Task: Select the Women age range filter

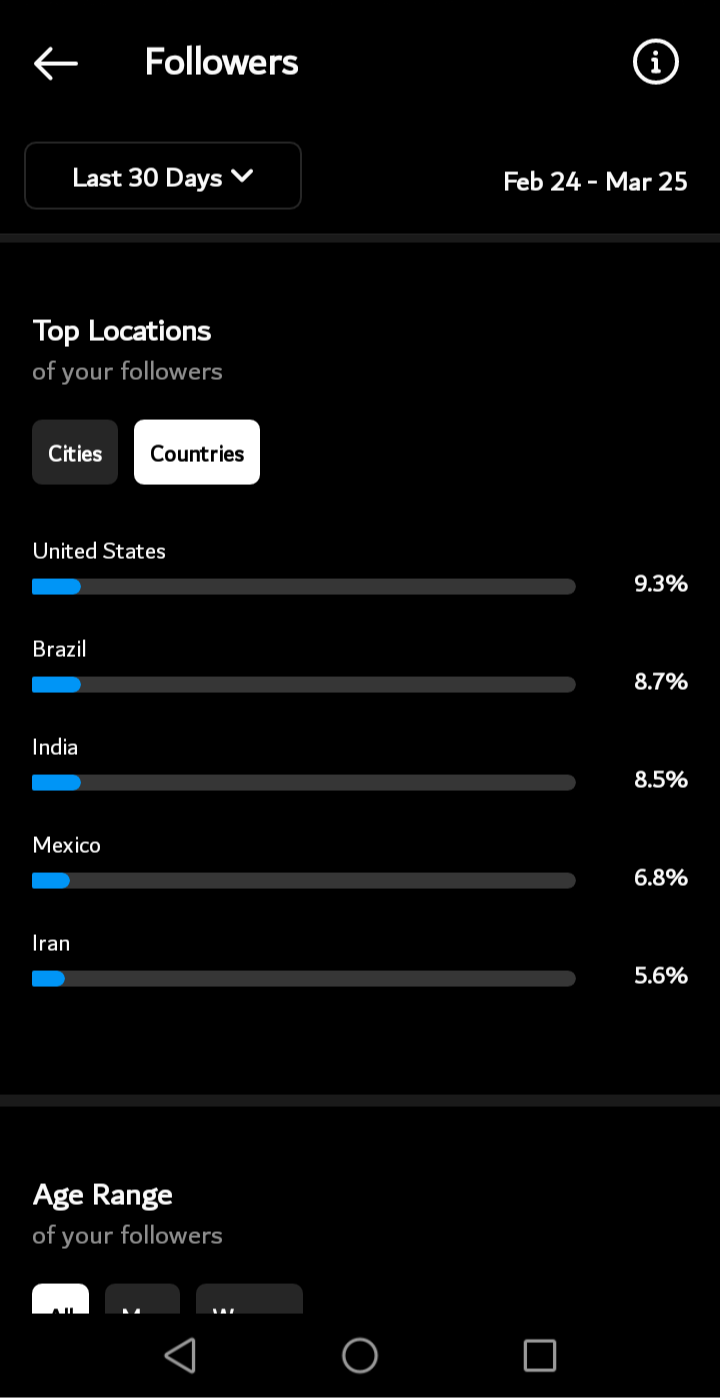Action: [x=249, y=1298]
